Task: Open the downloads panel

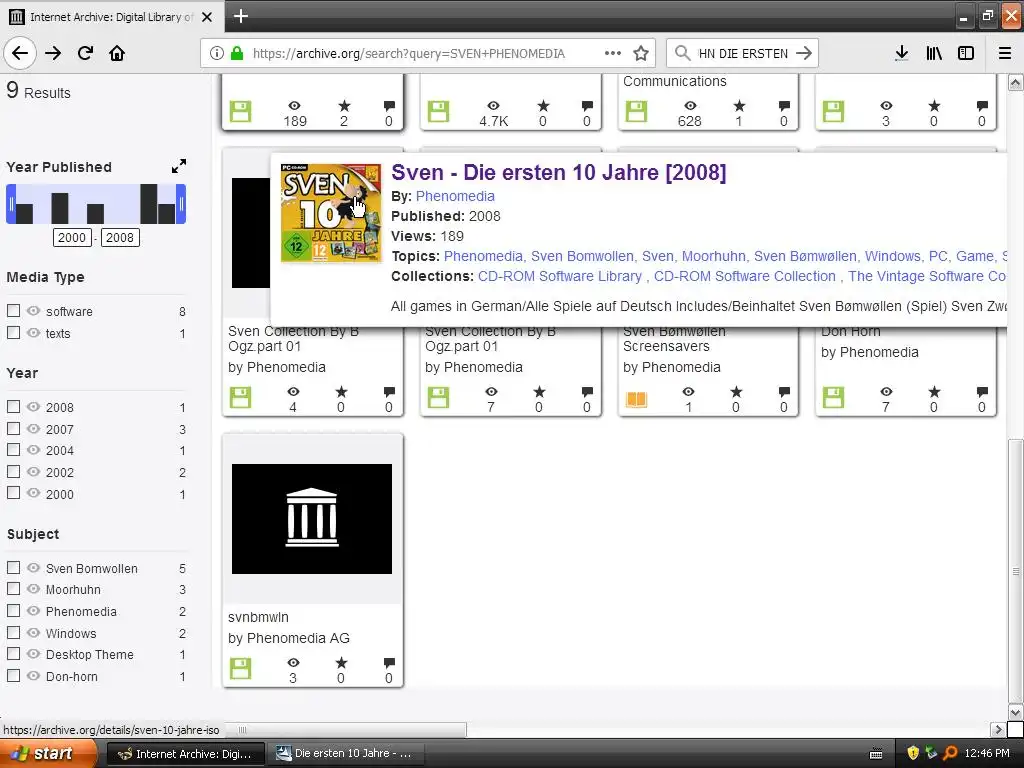Action: (x=901, y=53)
